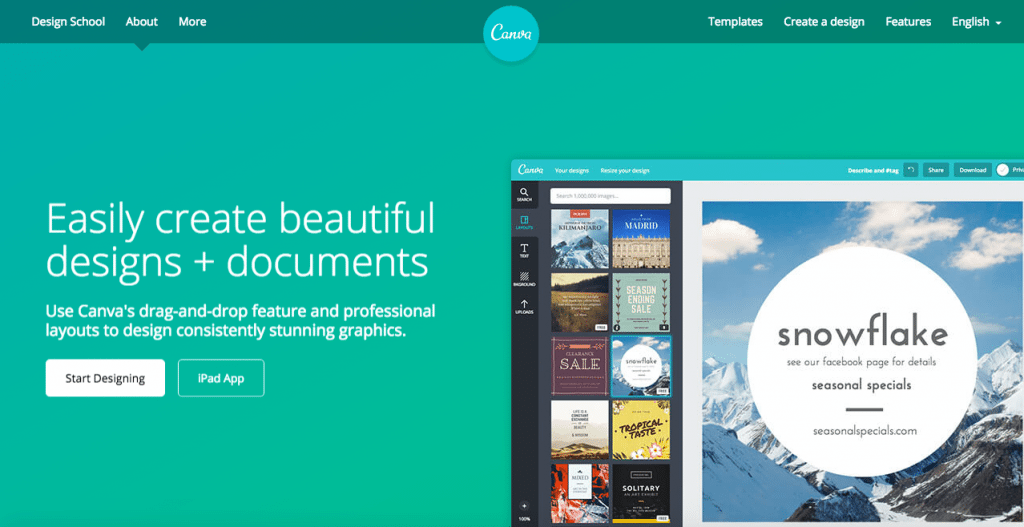Select the golden field landscape layout thumbnail

coord(580,302)
